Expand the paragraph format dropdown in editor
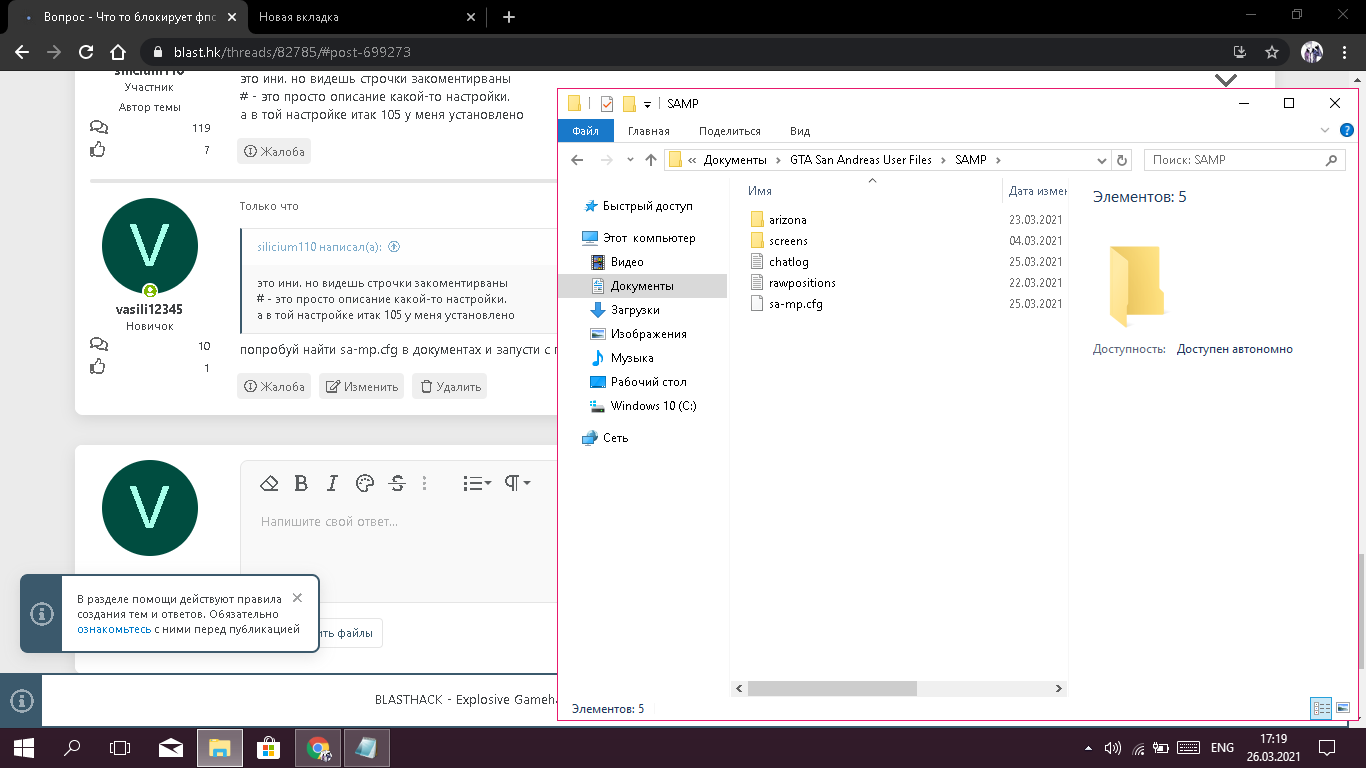Viewport: 1366px width, 768px height. coord(517,483)
